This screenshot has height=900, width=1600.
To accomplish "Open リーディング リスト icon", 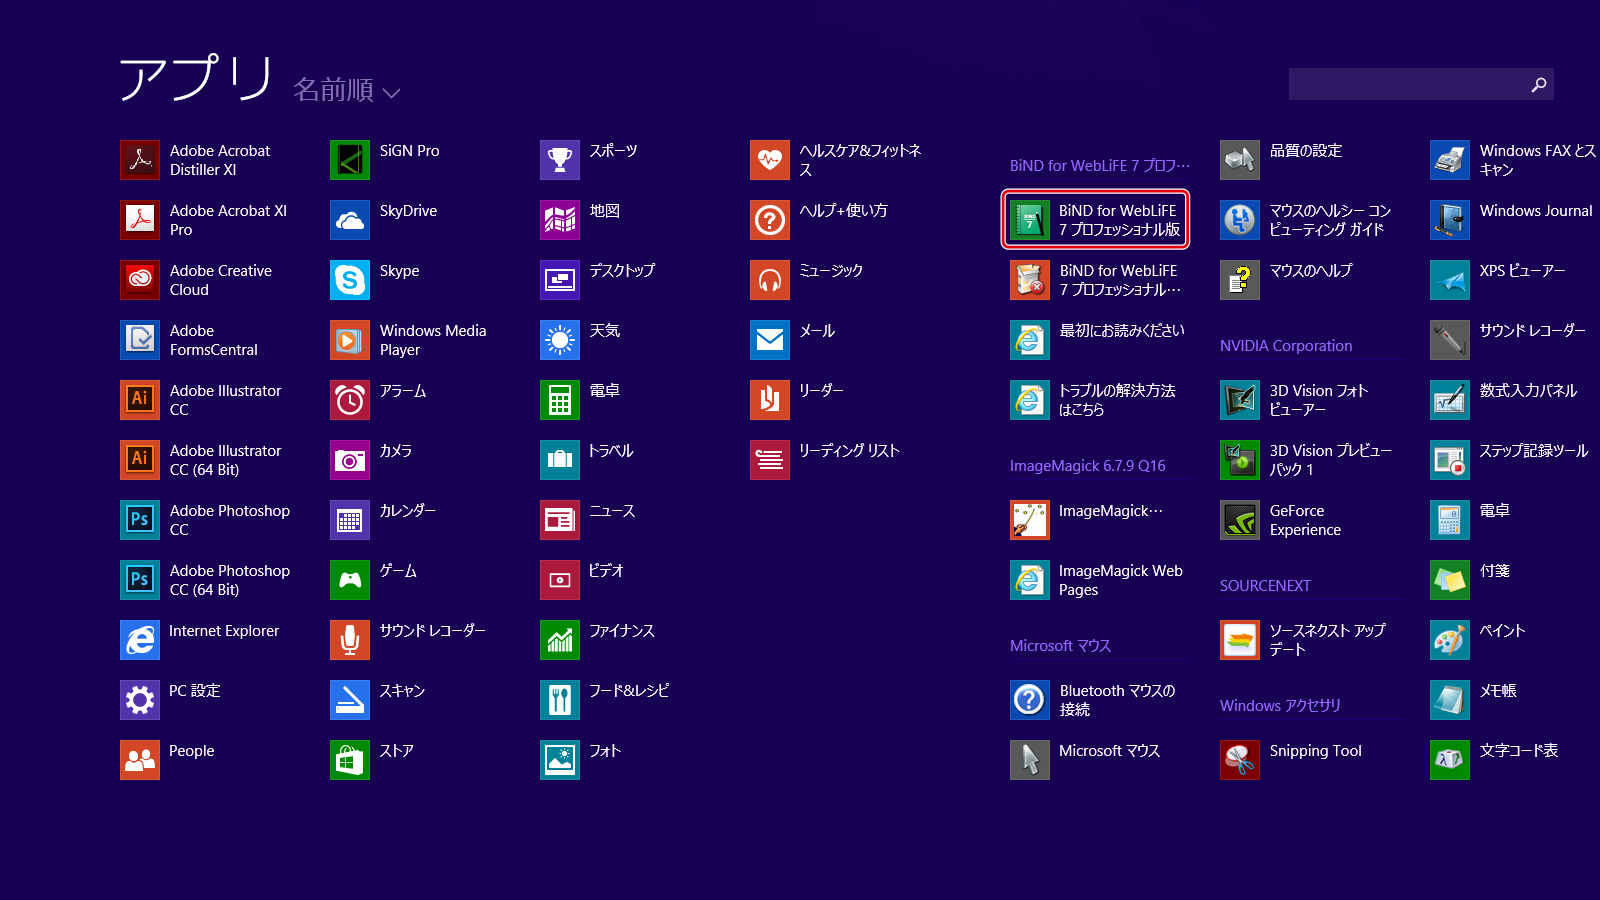I will click(x=770, y=460).
